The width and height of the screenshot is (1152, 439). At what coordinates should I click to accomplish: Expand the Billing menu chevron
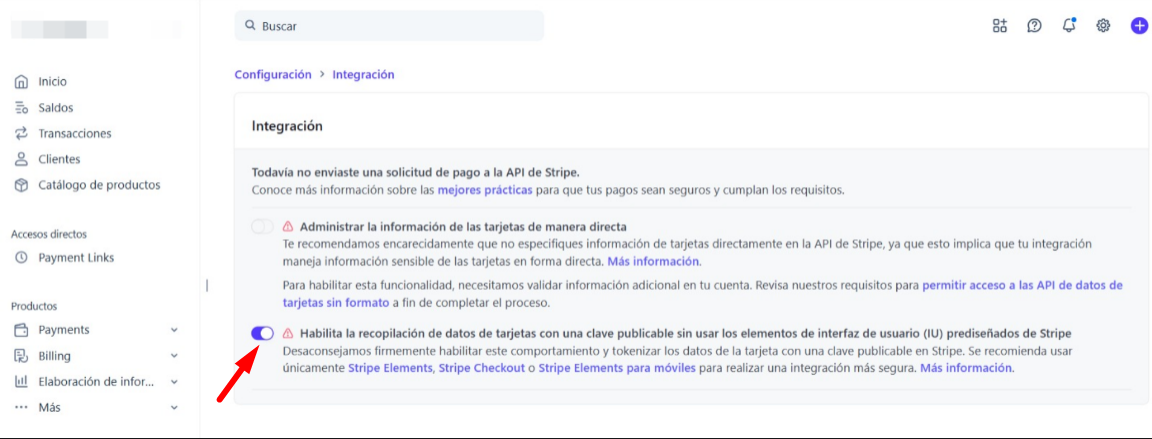[174, 356]
